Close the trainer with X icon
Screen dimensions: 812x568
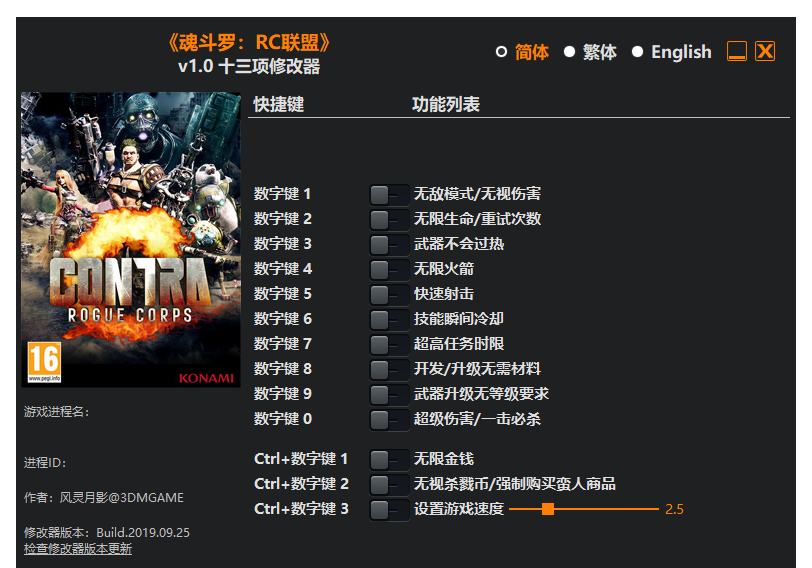[765, 51]
